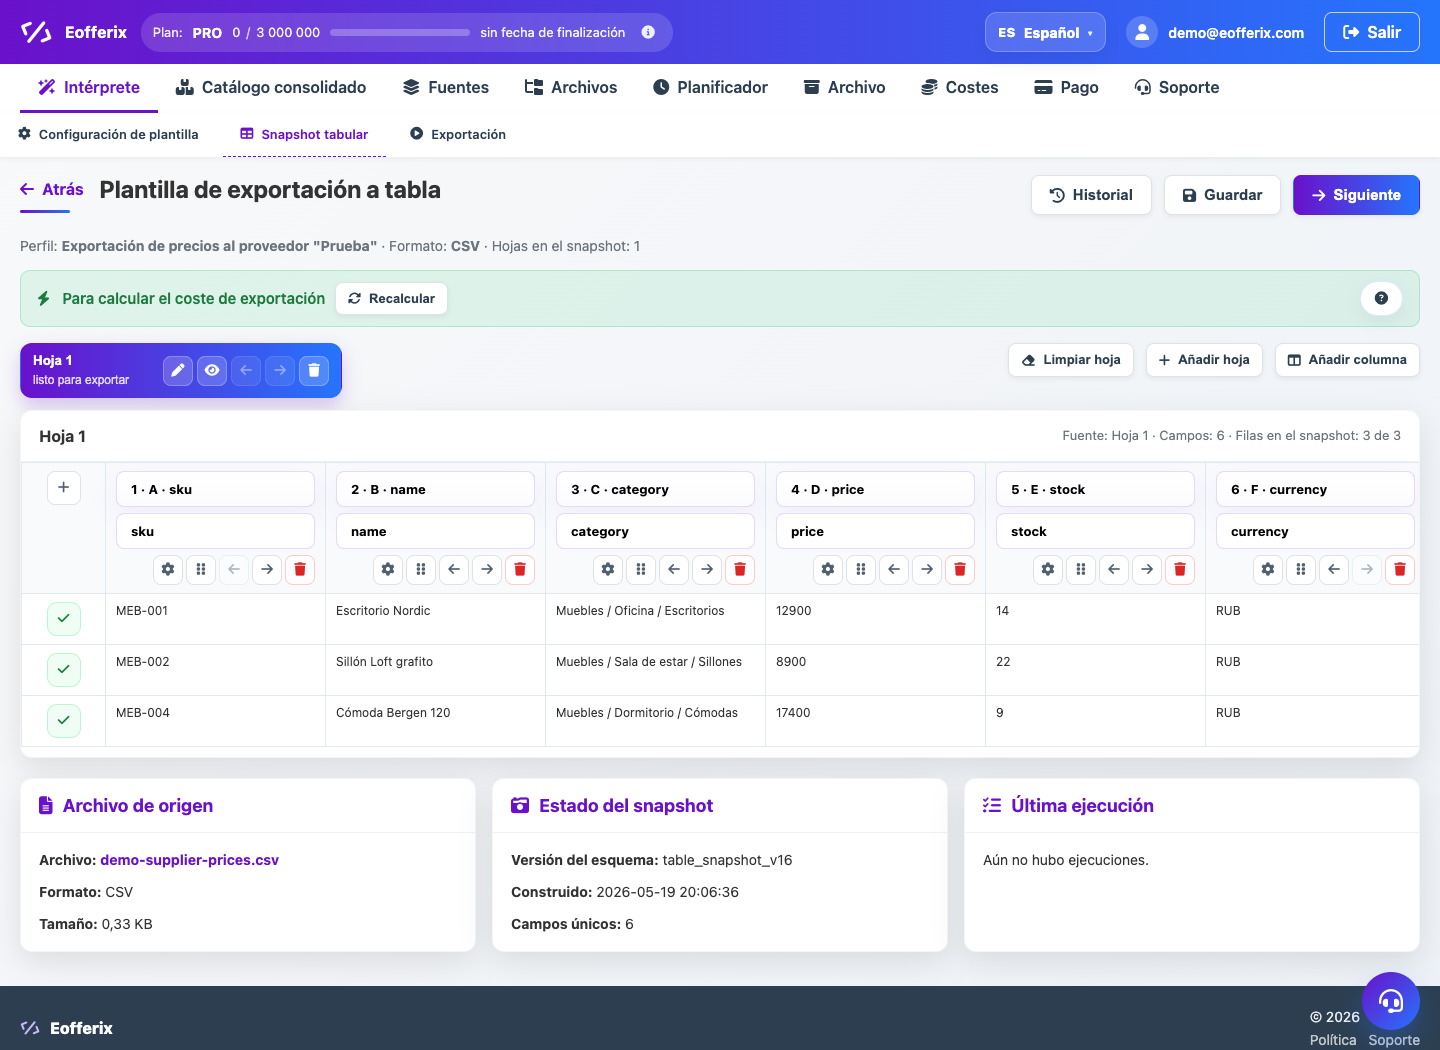Click Limpiar hoja
This screenshot has width=1440, height=1050.
1071,360
